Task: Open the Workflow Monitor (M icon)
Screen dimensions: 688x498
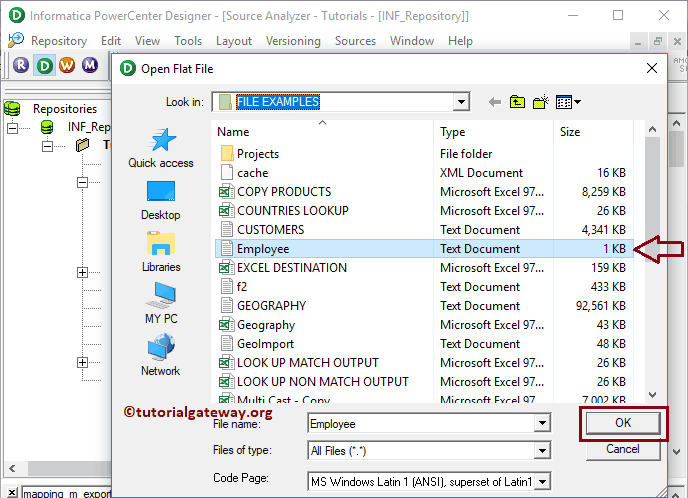Action: tap(90, 65)
